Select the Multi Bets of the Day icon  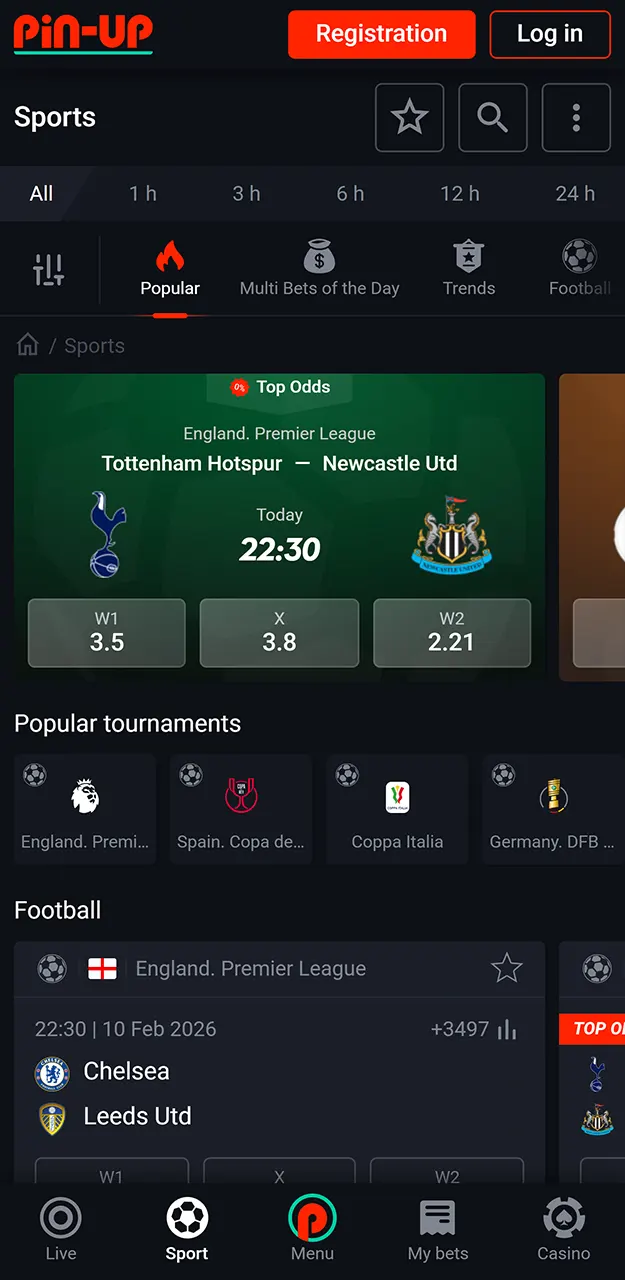click(319, 258)
